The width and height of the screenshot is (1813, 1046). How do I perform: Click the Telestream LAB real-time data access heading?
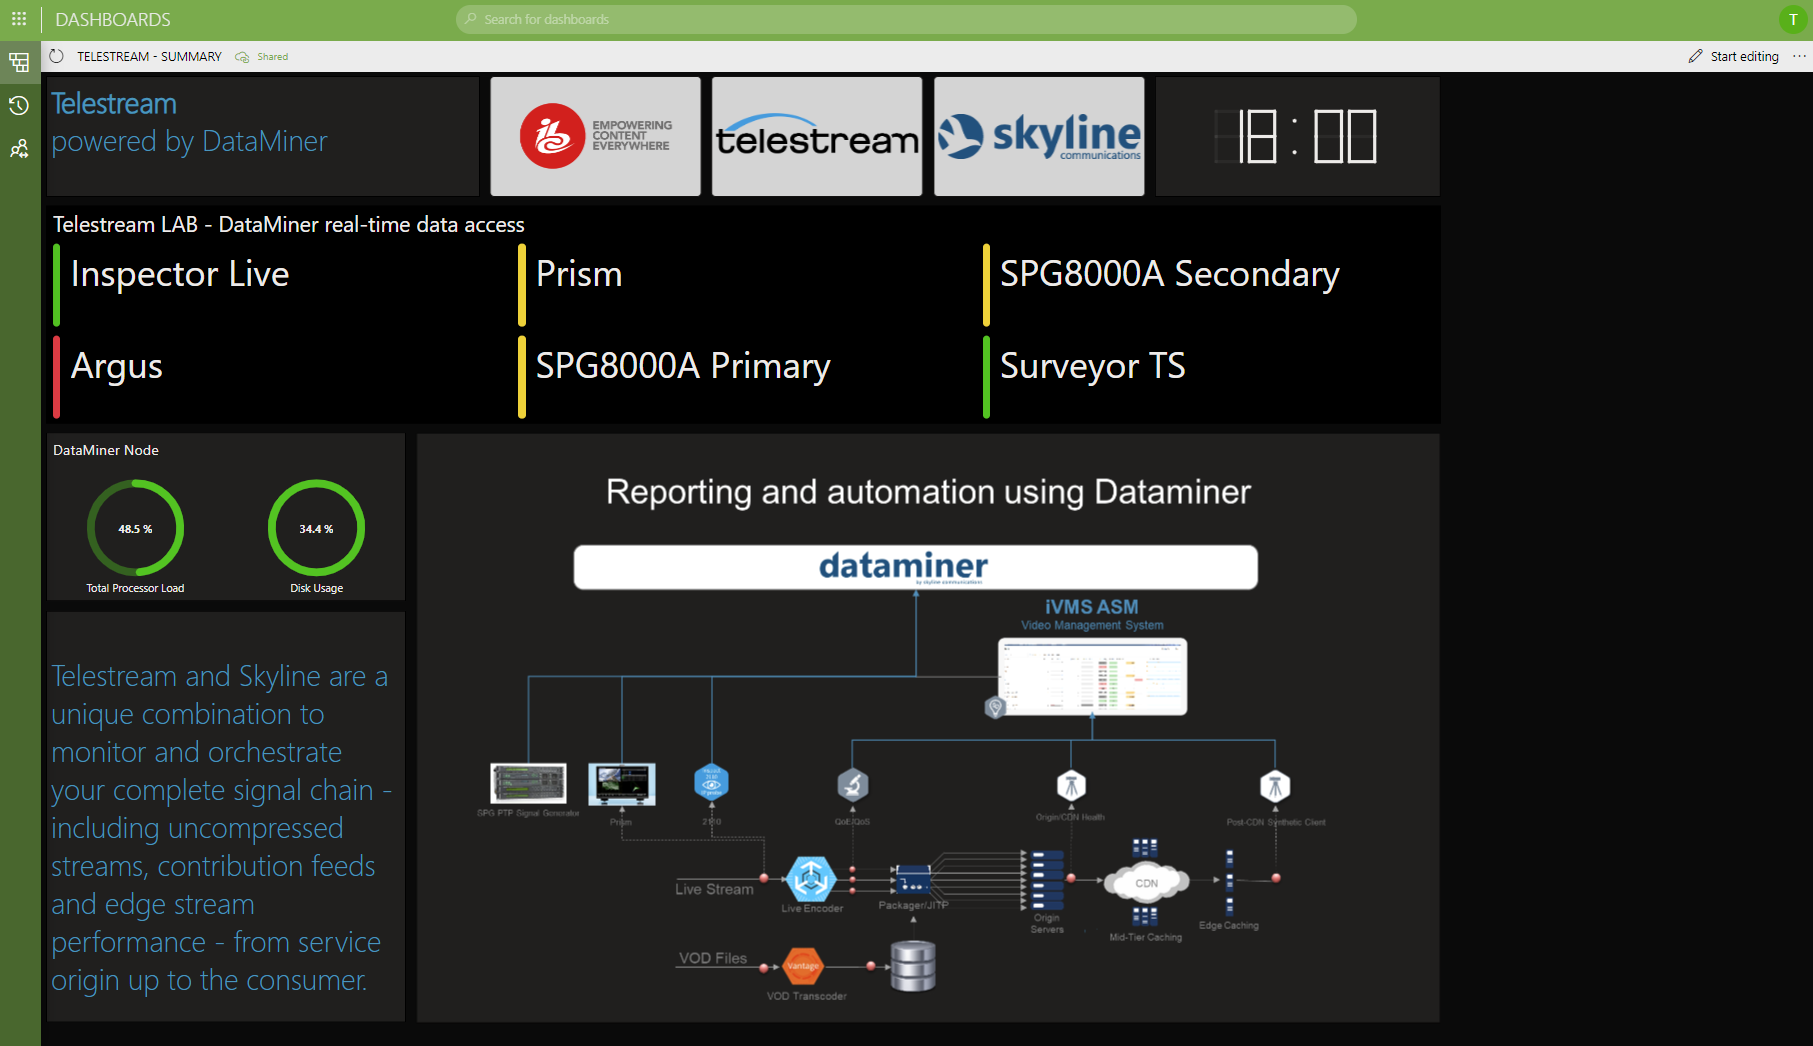(289, 225)
